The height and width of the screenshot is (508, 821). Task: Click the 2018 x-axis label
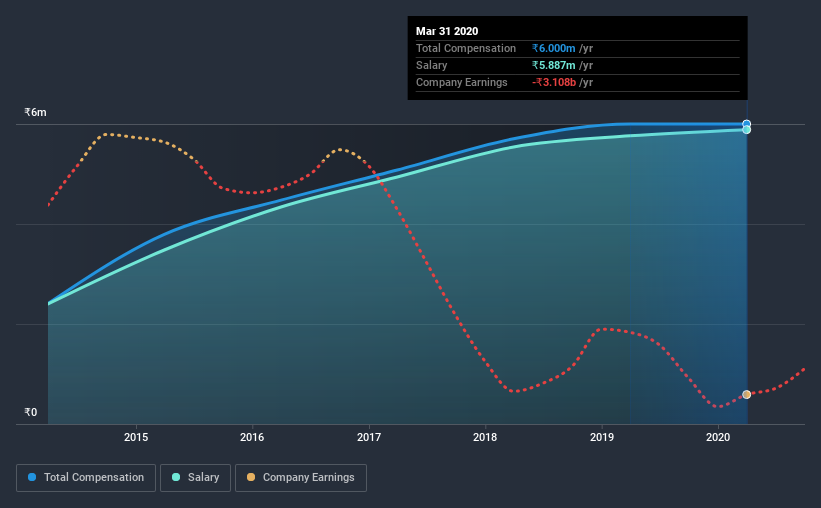485,437
